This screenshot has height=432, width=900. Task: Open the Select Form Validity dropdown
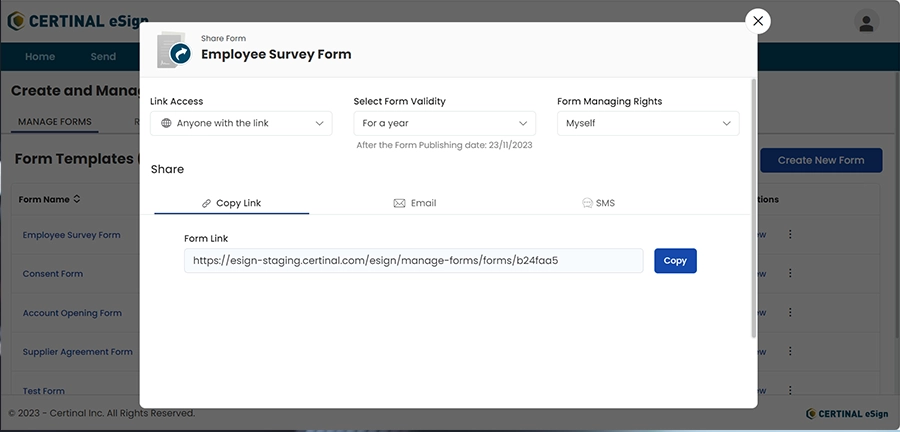tap(444, 123)
